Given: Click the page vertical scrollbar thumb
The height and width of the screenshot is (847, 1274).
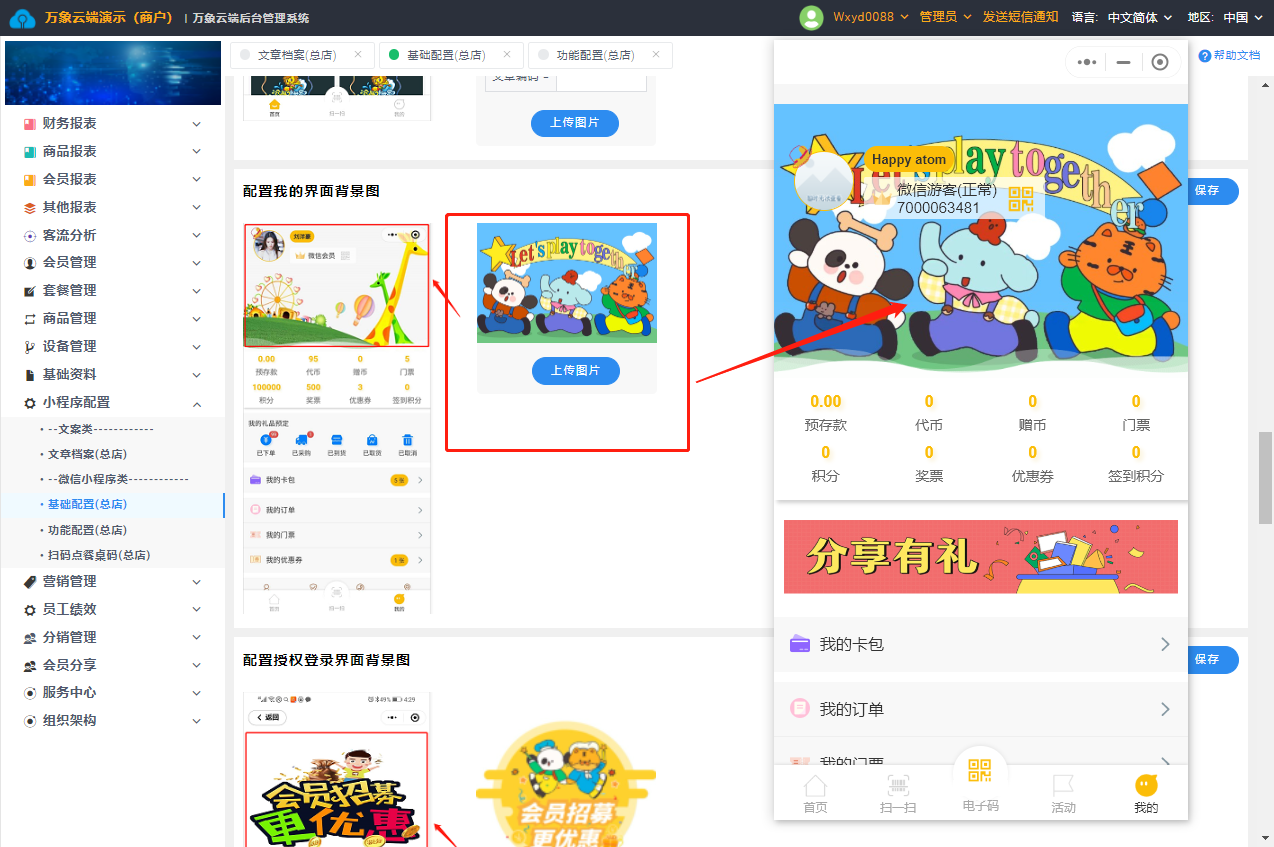Looking at the screenshot, I should point(1265,478).
